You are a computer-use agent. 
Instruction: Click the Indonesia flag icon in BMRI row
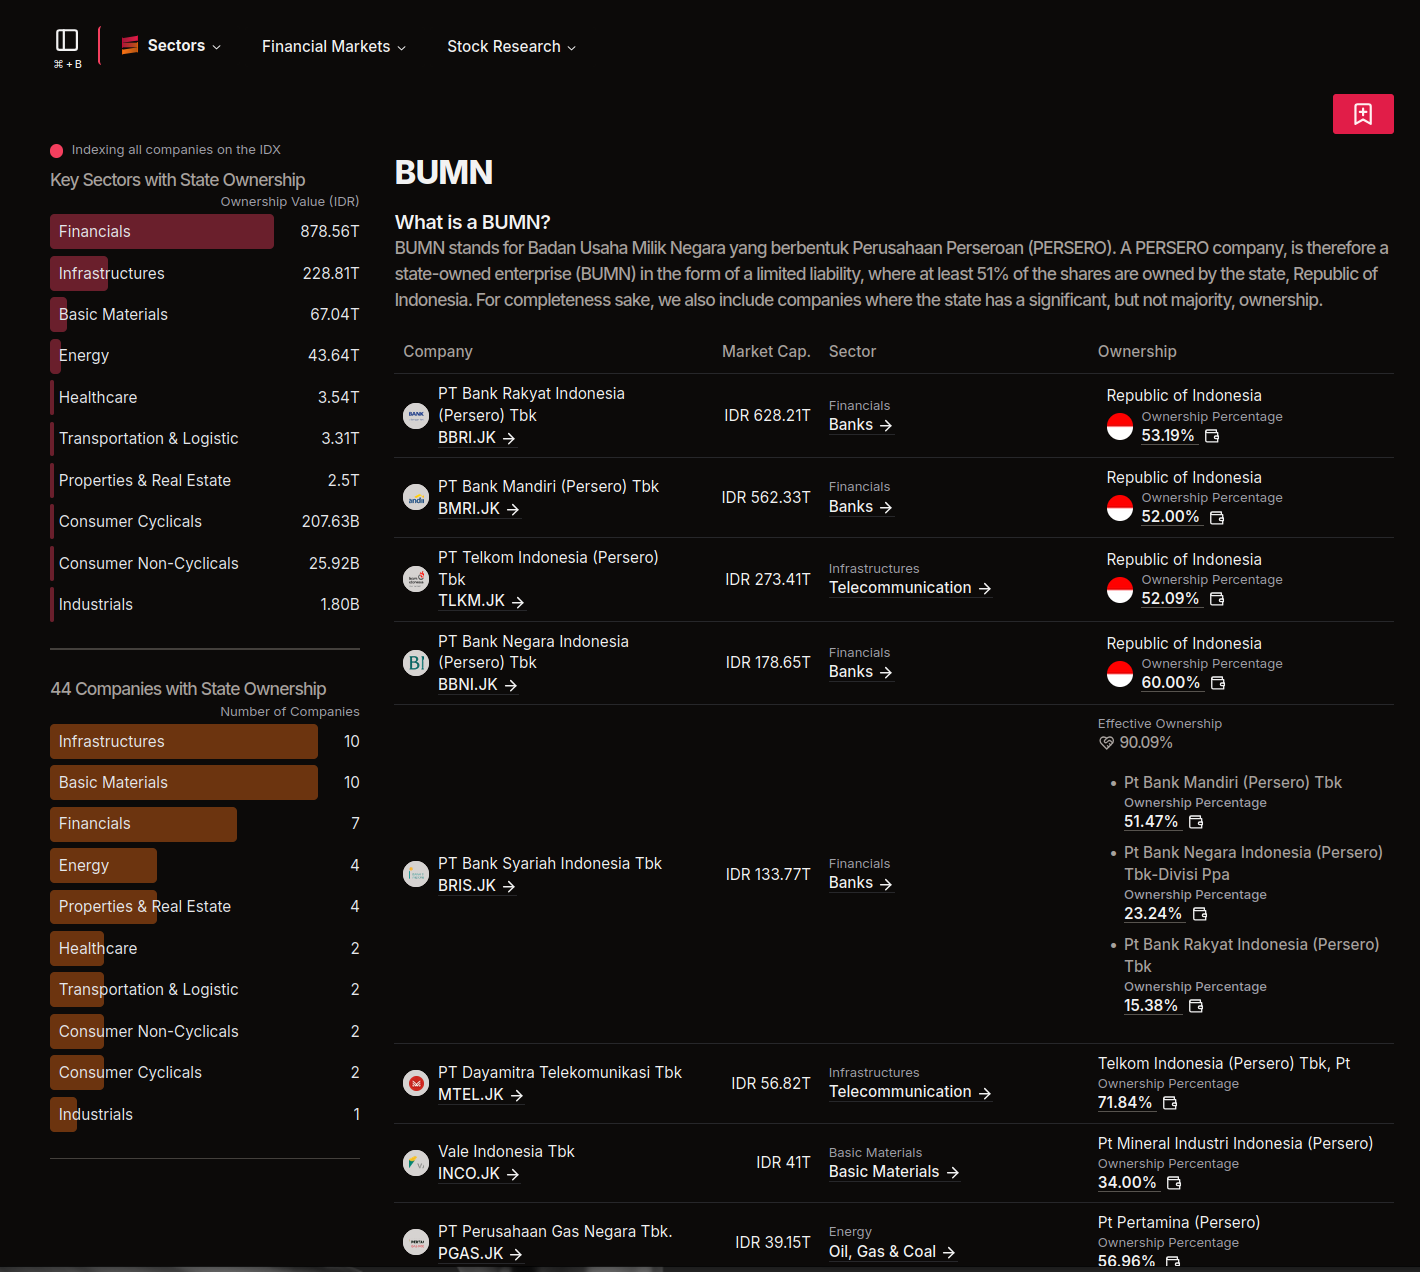(x=1120, y=508)
